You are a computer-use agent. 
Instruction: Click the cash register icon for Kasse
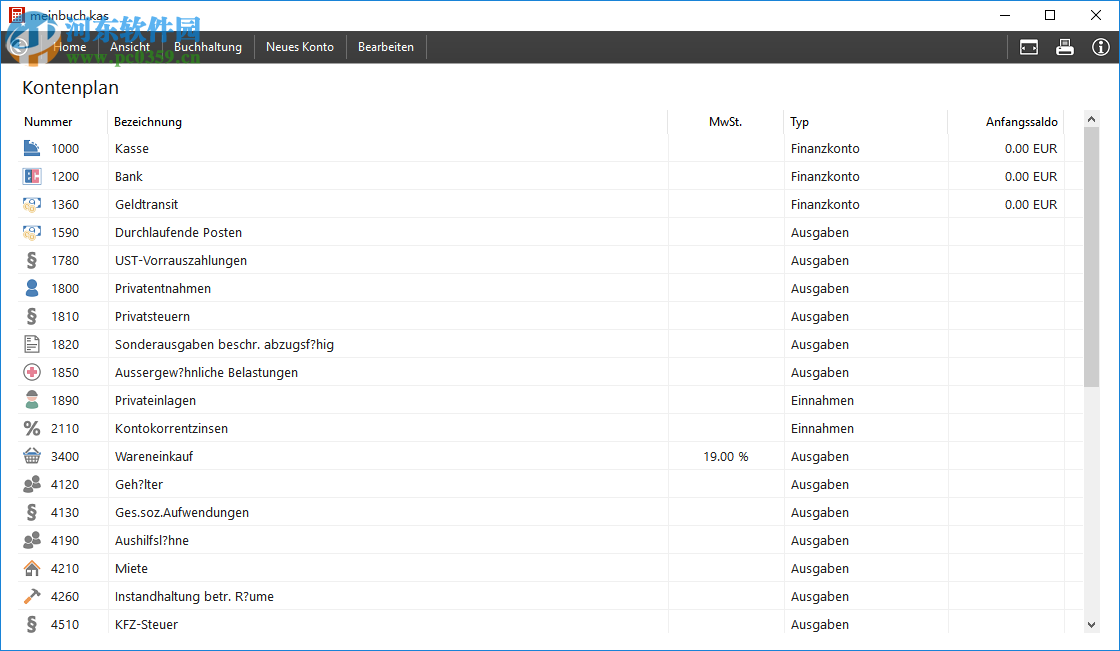point(31,148)
